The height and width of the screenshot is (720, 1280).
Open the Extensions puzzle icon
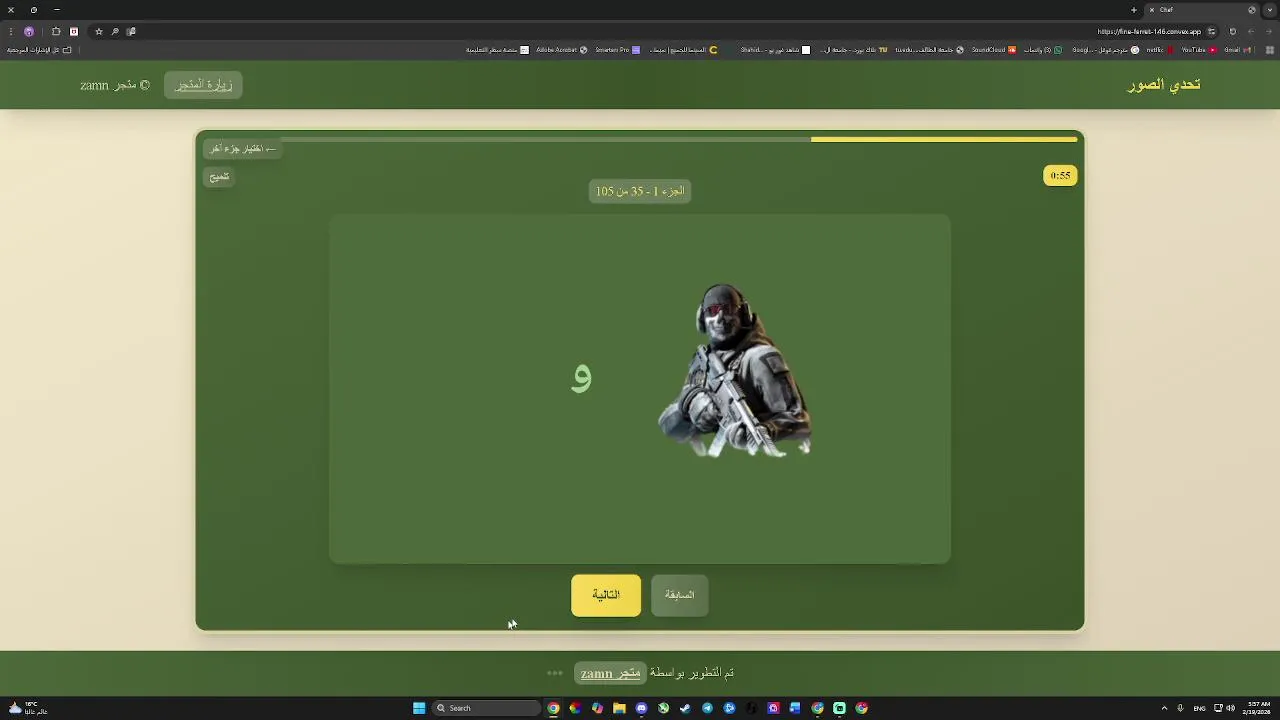pos(56,31)
